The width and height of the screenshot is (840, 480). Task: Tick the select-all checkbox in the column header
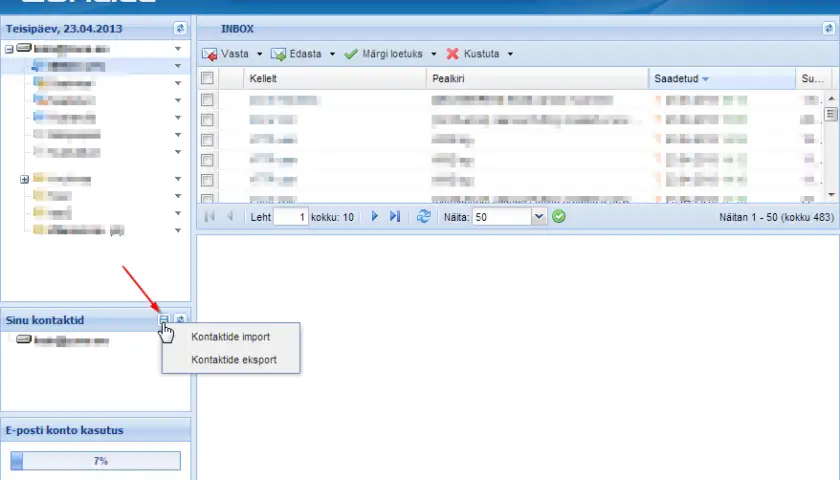pyautogui.click(x=207, y=78)
